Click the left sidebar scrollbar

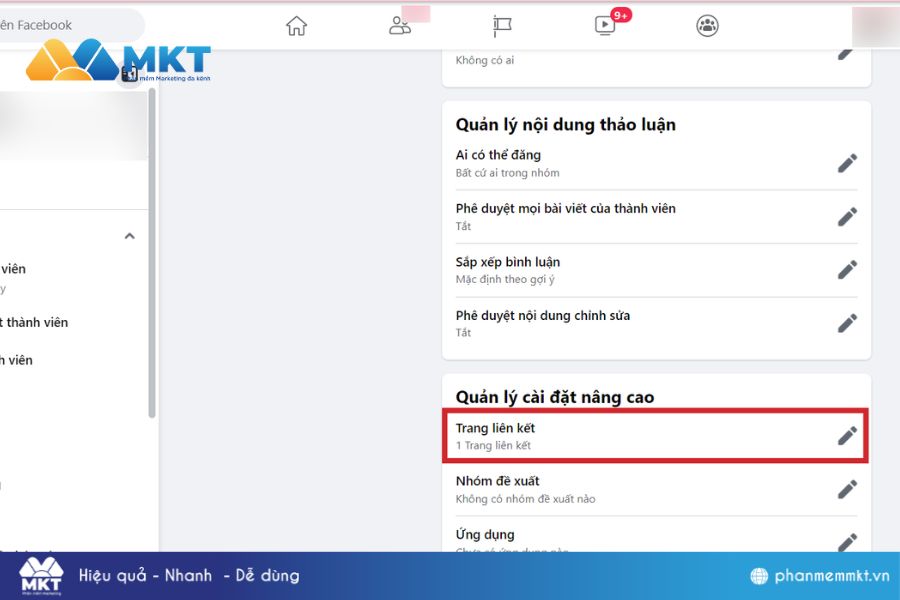coord(152,253)
